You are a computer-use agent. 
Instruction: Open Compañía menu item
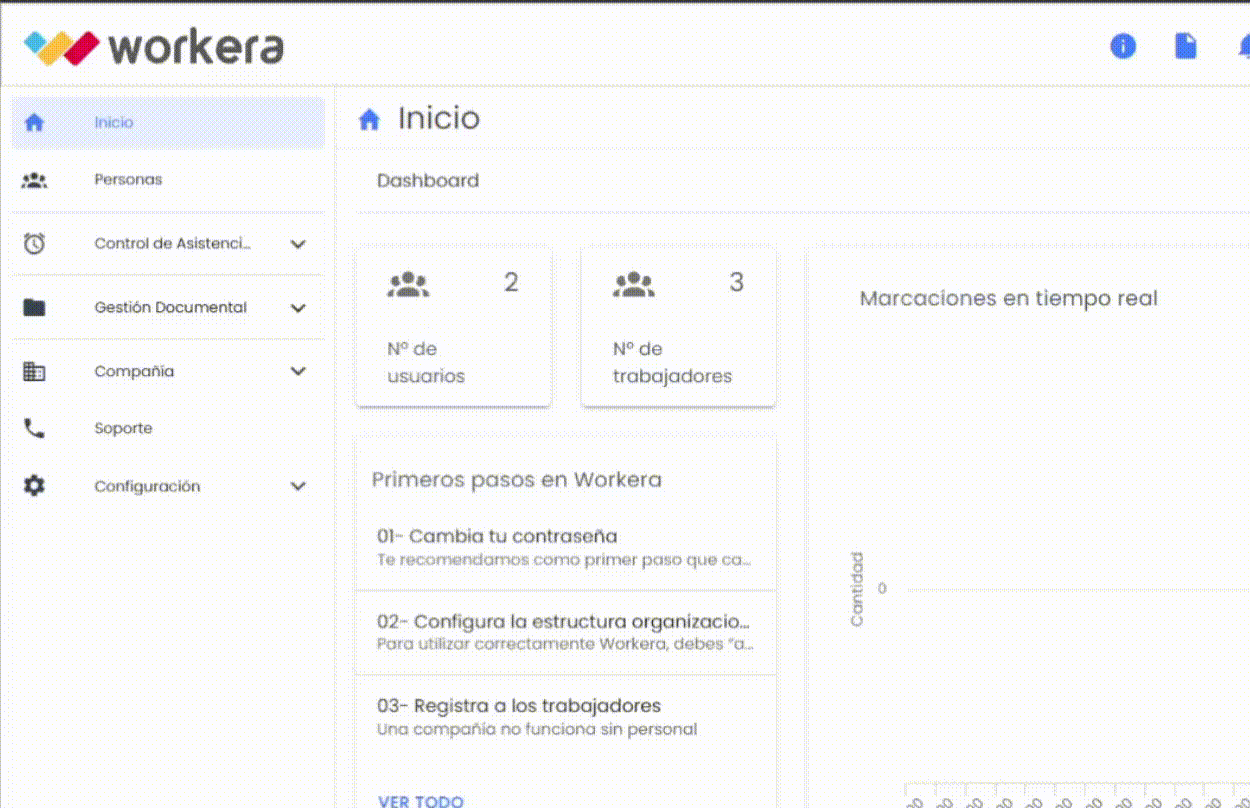[168, 371]
